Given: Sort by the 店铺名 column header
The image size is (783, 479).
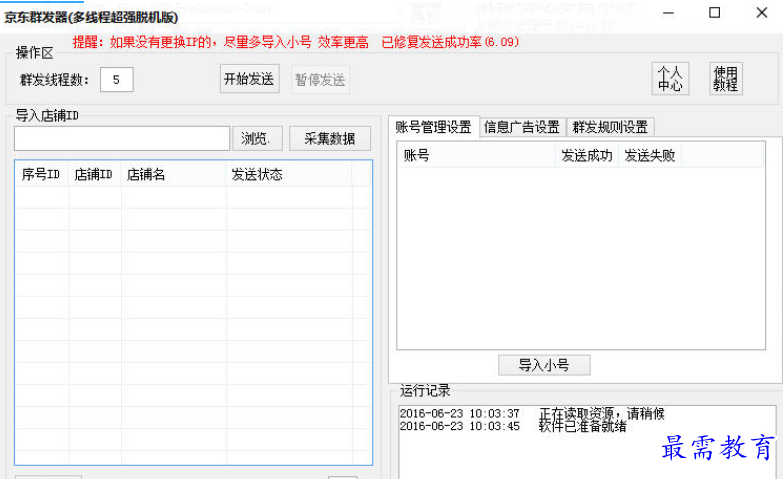Looking at the screenshot, I should pyautogui.click(x=173, y=174).
